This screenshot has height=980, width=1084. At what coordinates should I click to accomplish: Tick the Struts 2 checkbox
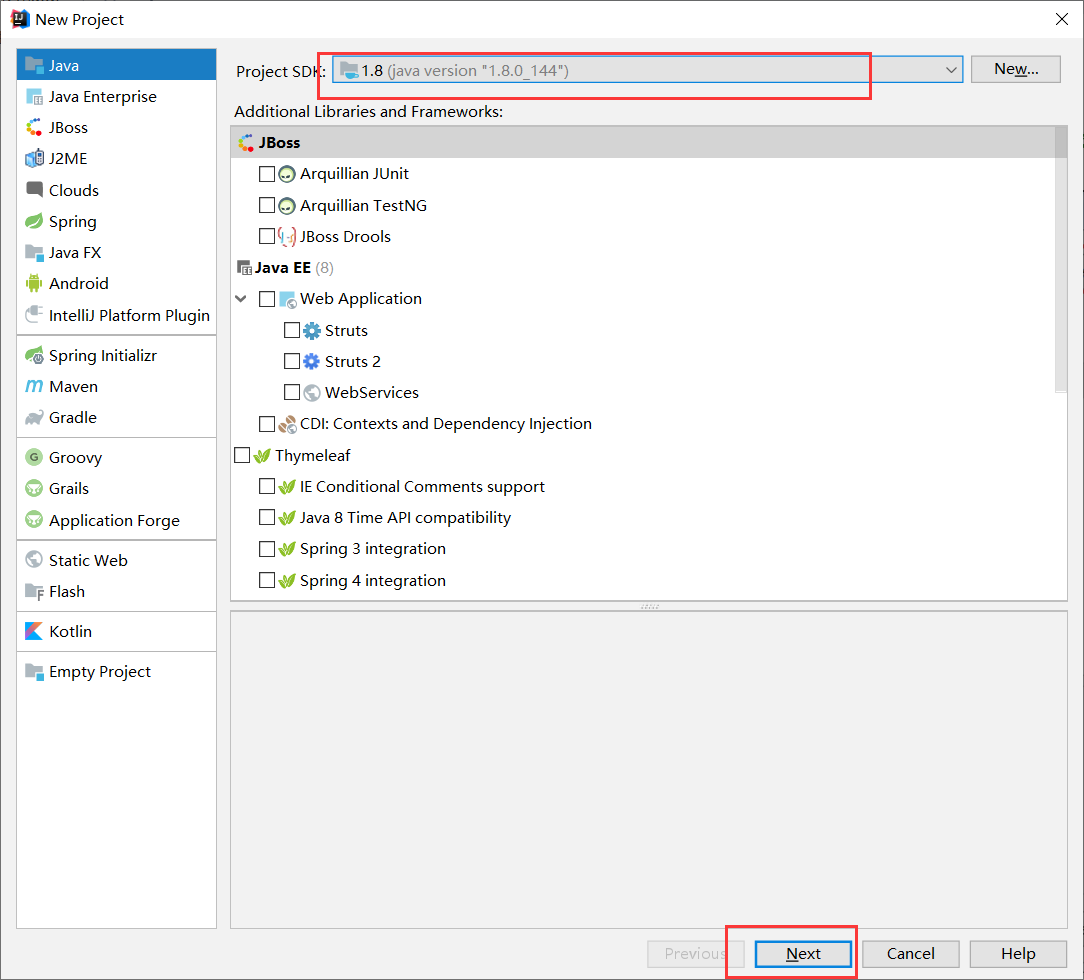(292, 361)
